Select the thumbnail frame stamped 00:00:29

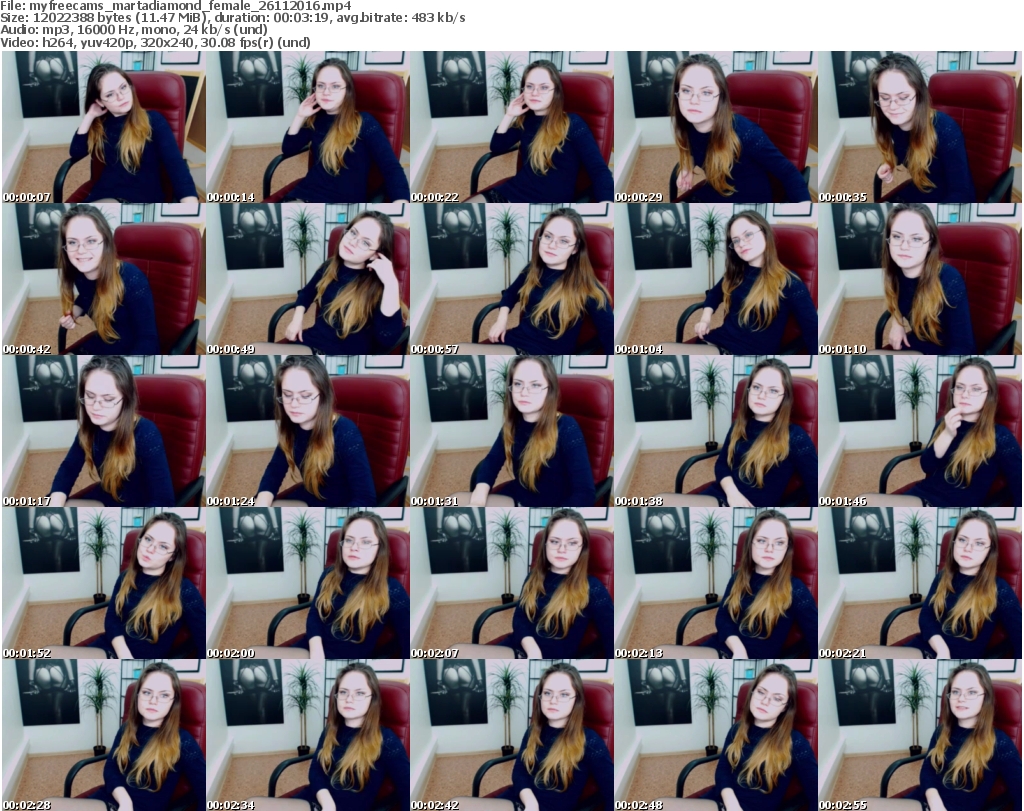click(x=716, y=127)
